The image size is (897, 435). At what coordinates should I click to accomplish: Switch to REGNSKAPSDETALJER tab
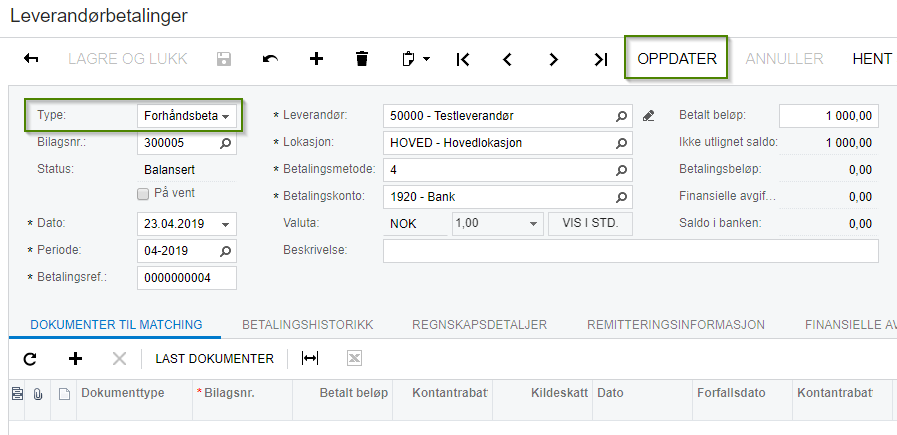[x=479, y=325]
